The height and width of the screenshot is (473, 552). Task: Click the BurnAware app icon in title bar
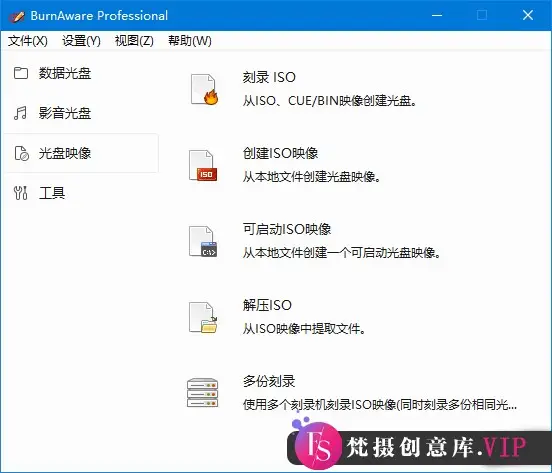coord(17,16)
